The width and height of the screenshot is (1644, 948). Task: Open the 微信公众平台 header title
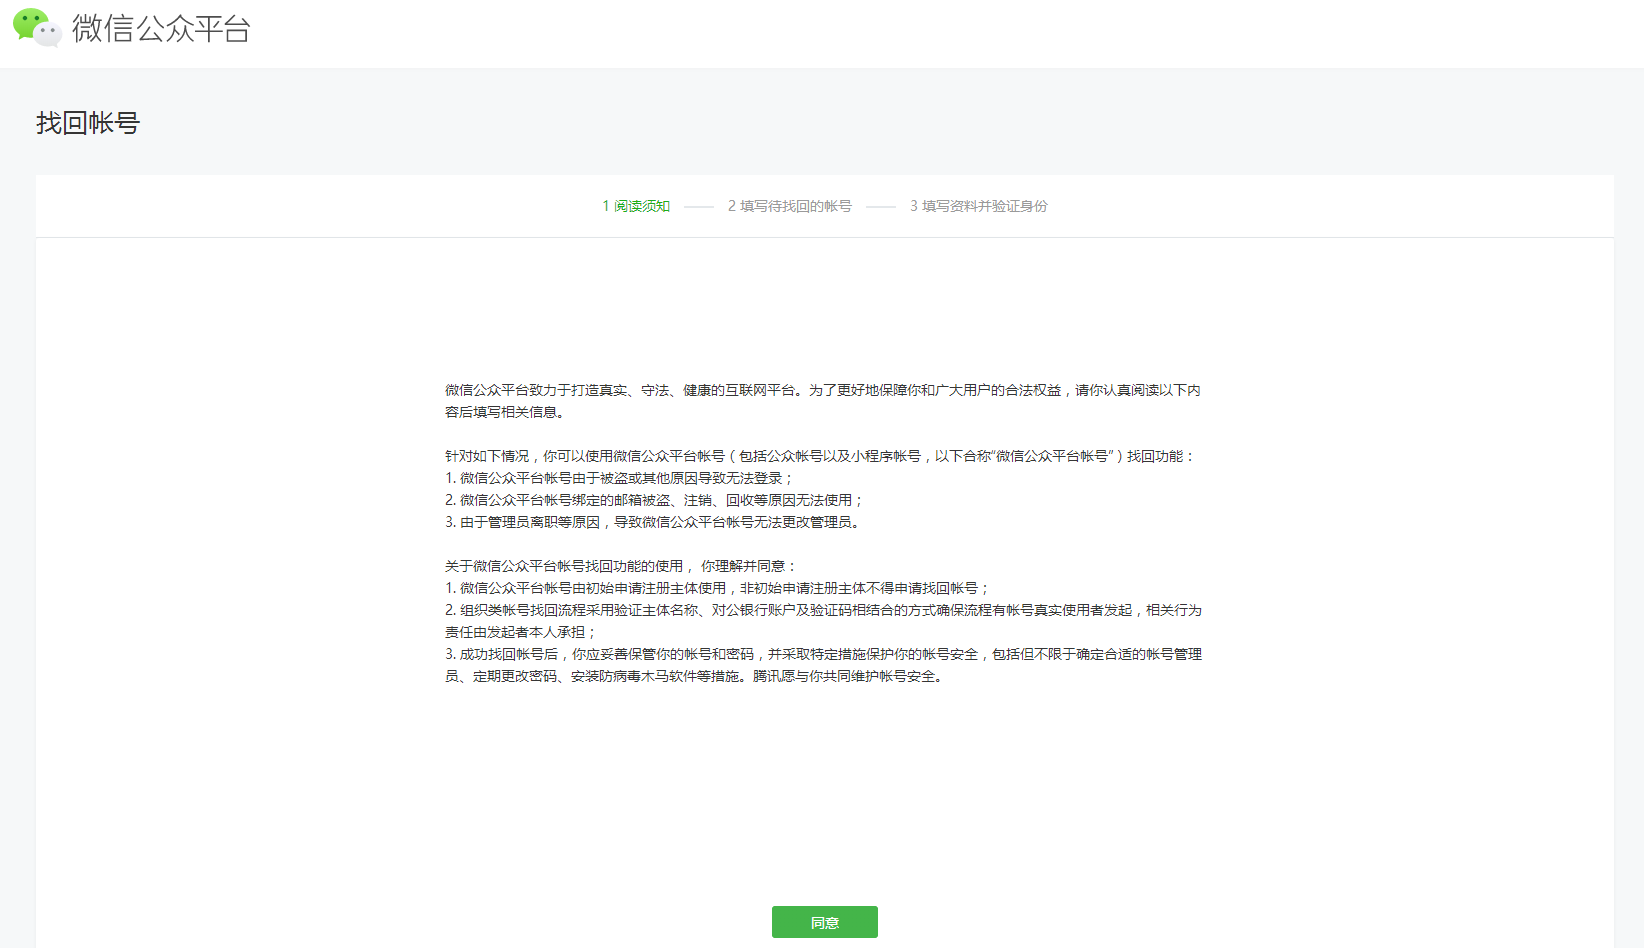pos(161,29)
